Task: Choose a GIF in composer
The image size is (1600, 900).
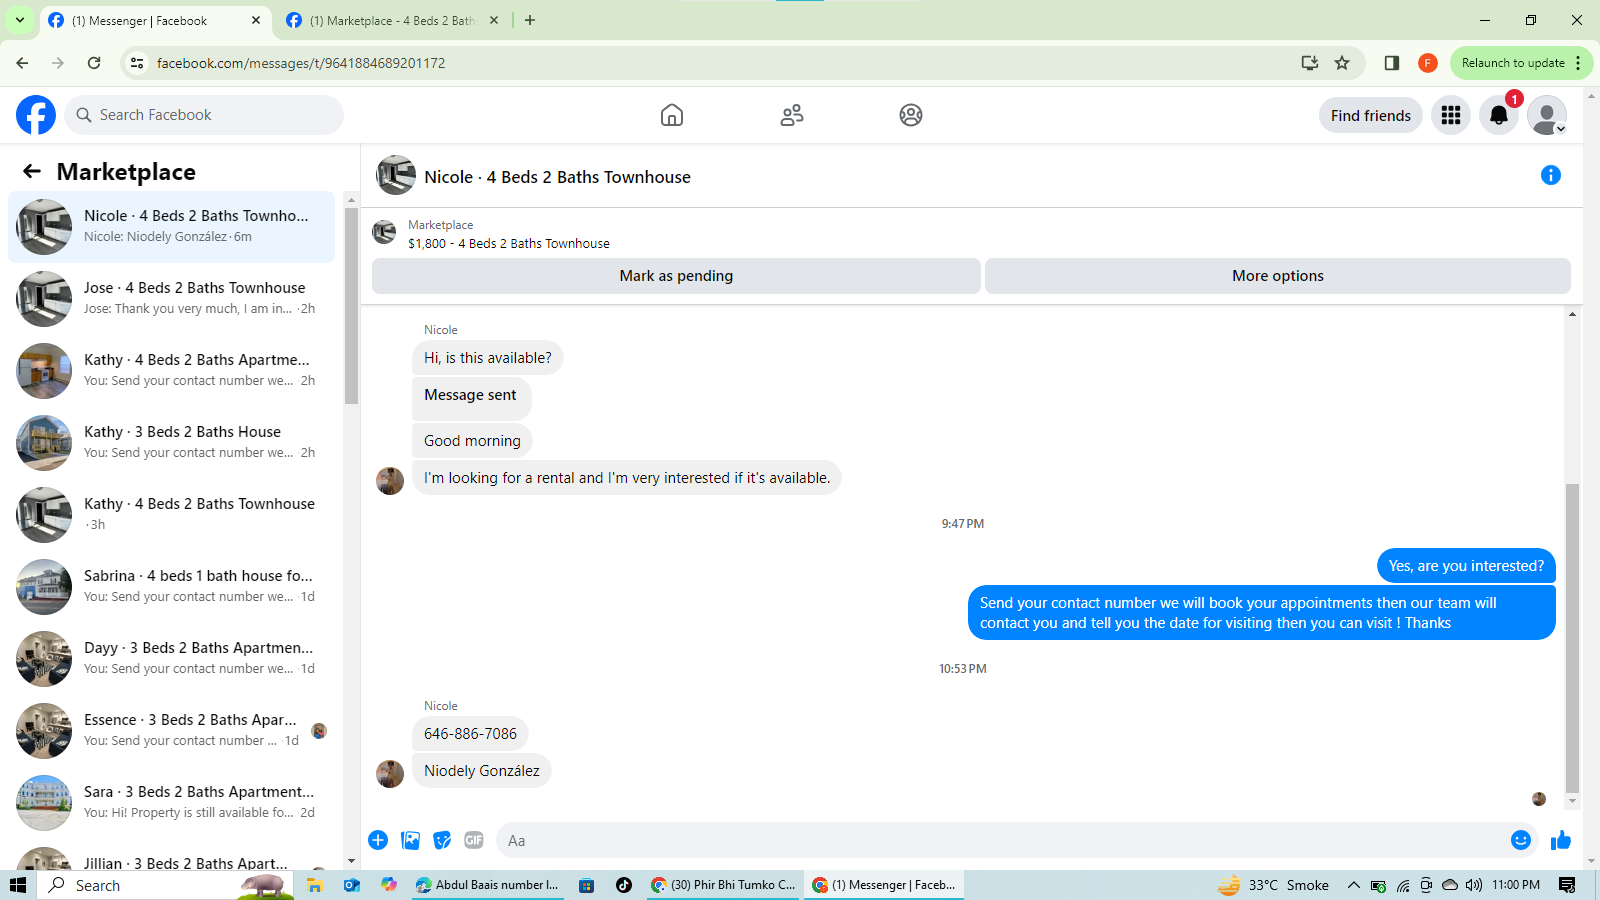Action: coord(474,840)
